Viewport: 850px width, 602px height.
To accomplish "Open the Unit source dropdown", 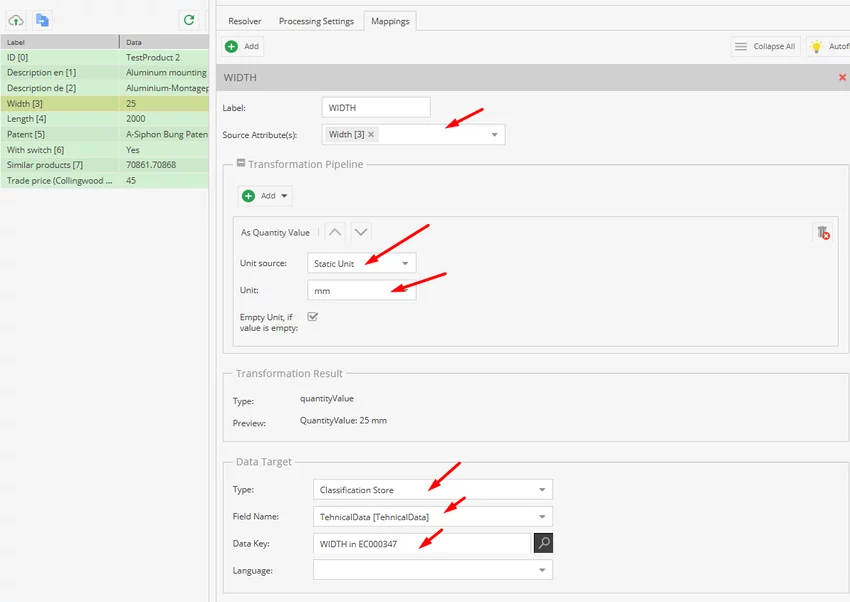I will (x=405, y=263).
